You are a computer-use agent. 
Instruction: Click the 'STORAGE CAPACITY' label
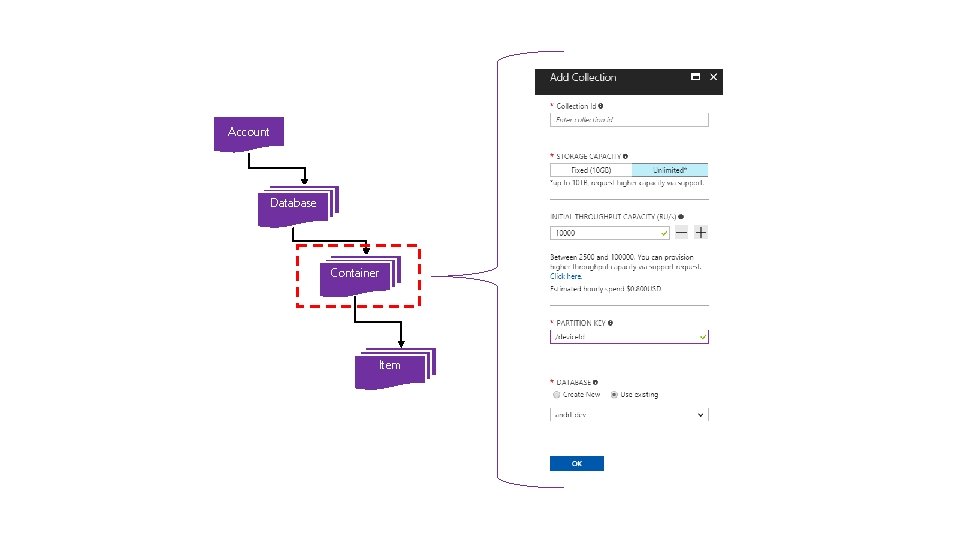point(588,156)
